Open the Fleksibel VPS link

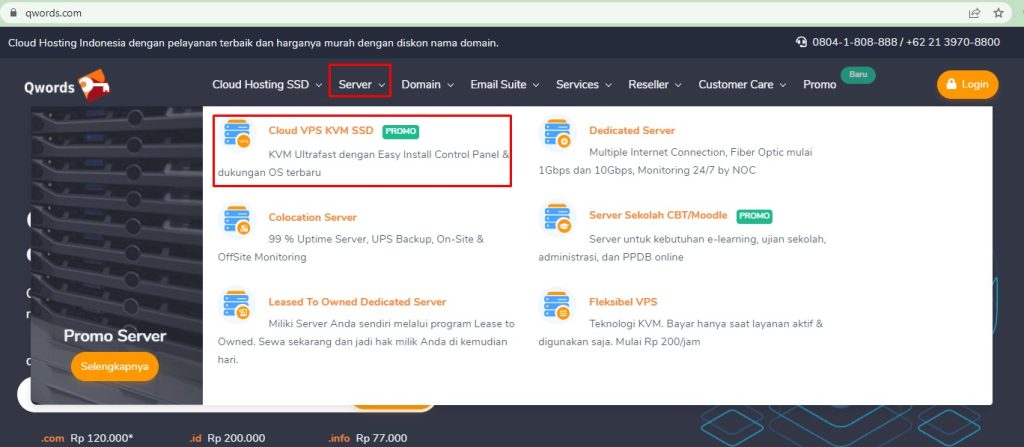tap(623, 302)
